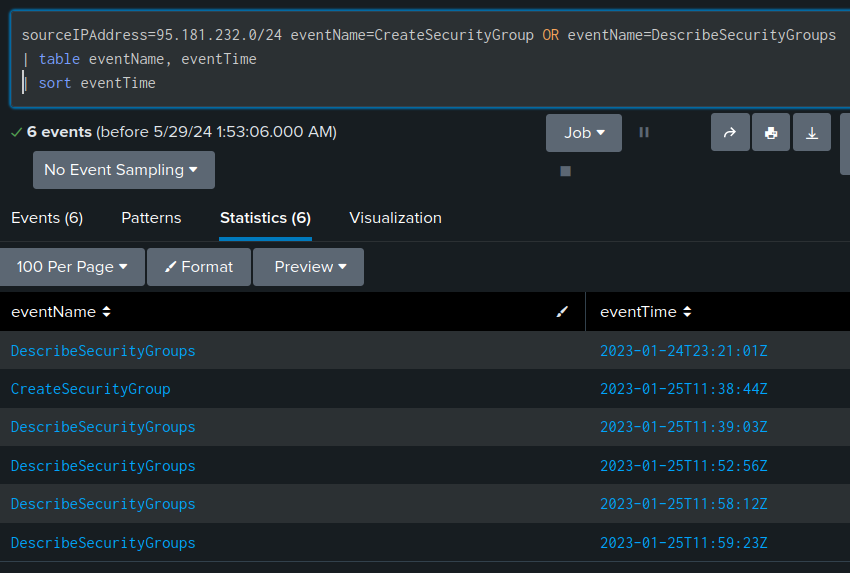Click timestamp 2023-01-24T23:21:01Z
Viewport: 850px width, 573px height.
tap(683, 351)
